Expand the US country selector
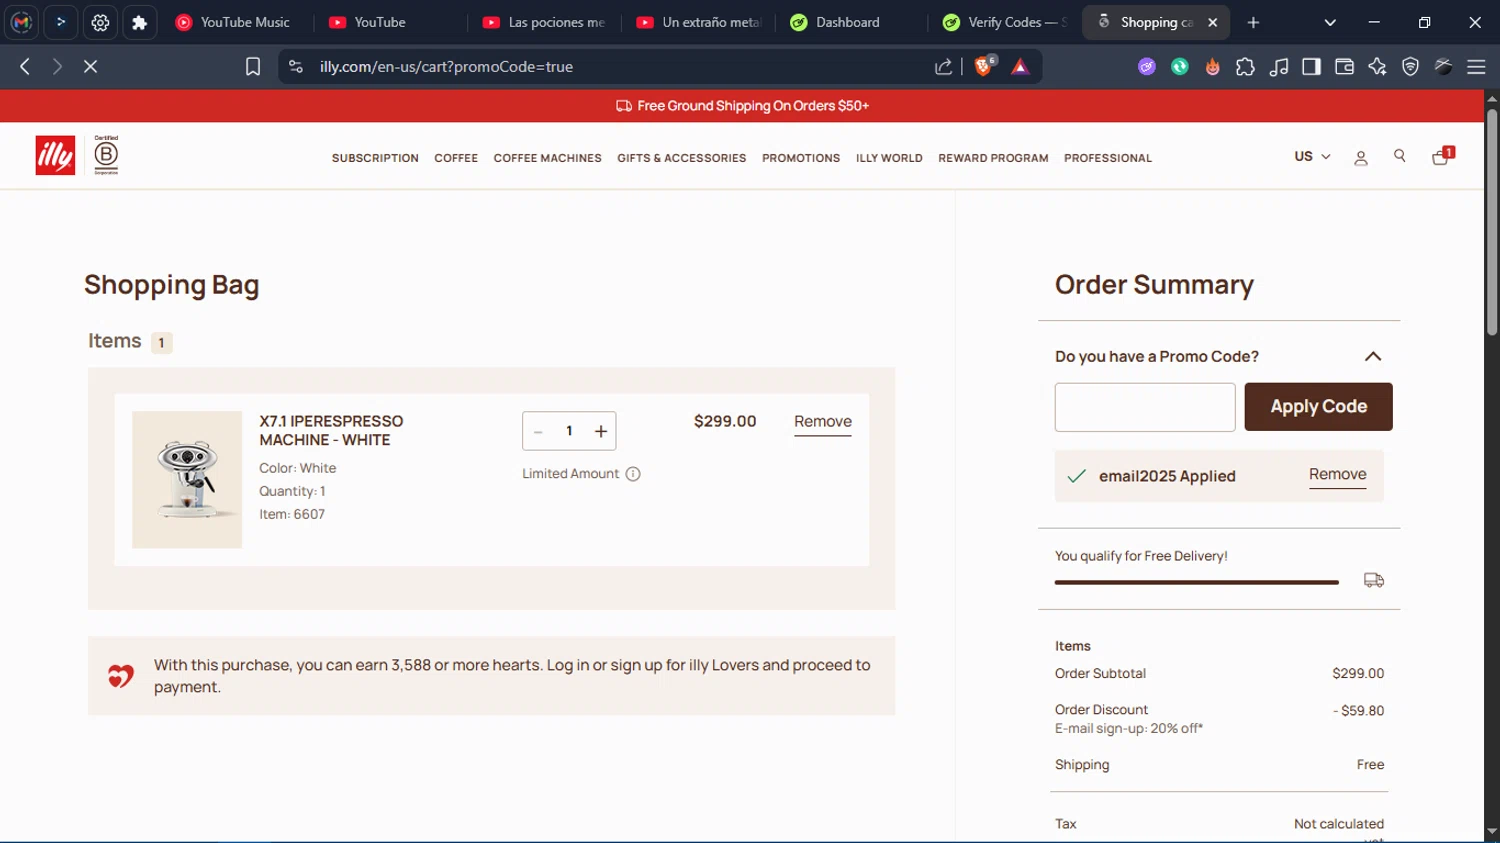The image size is (1500, 843). 1312,157
